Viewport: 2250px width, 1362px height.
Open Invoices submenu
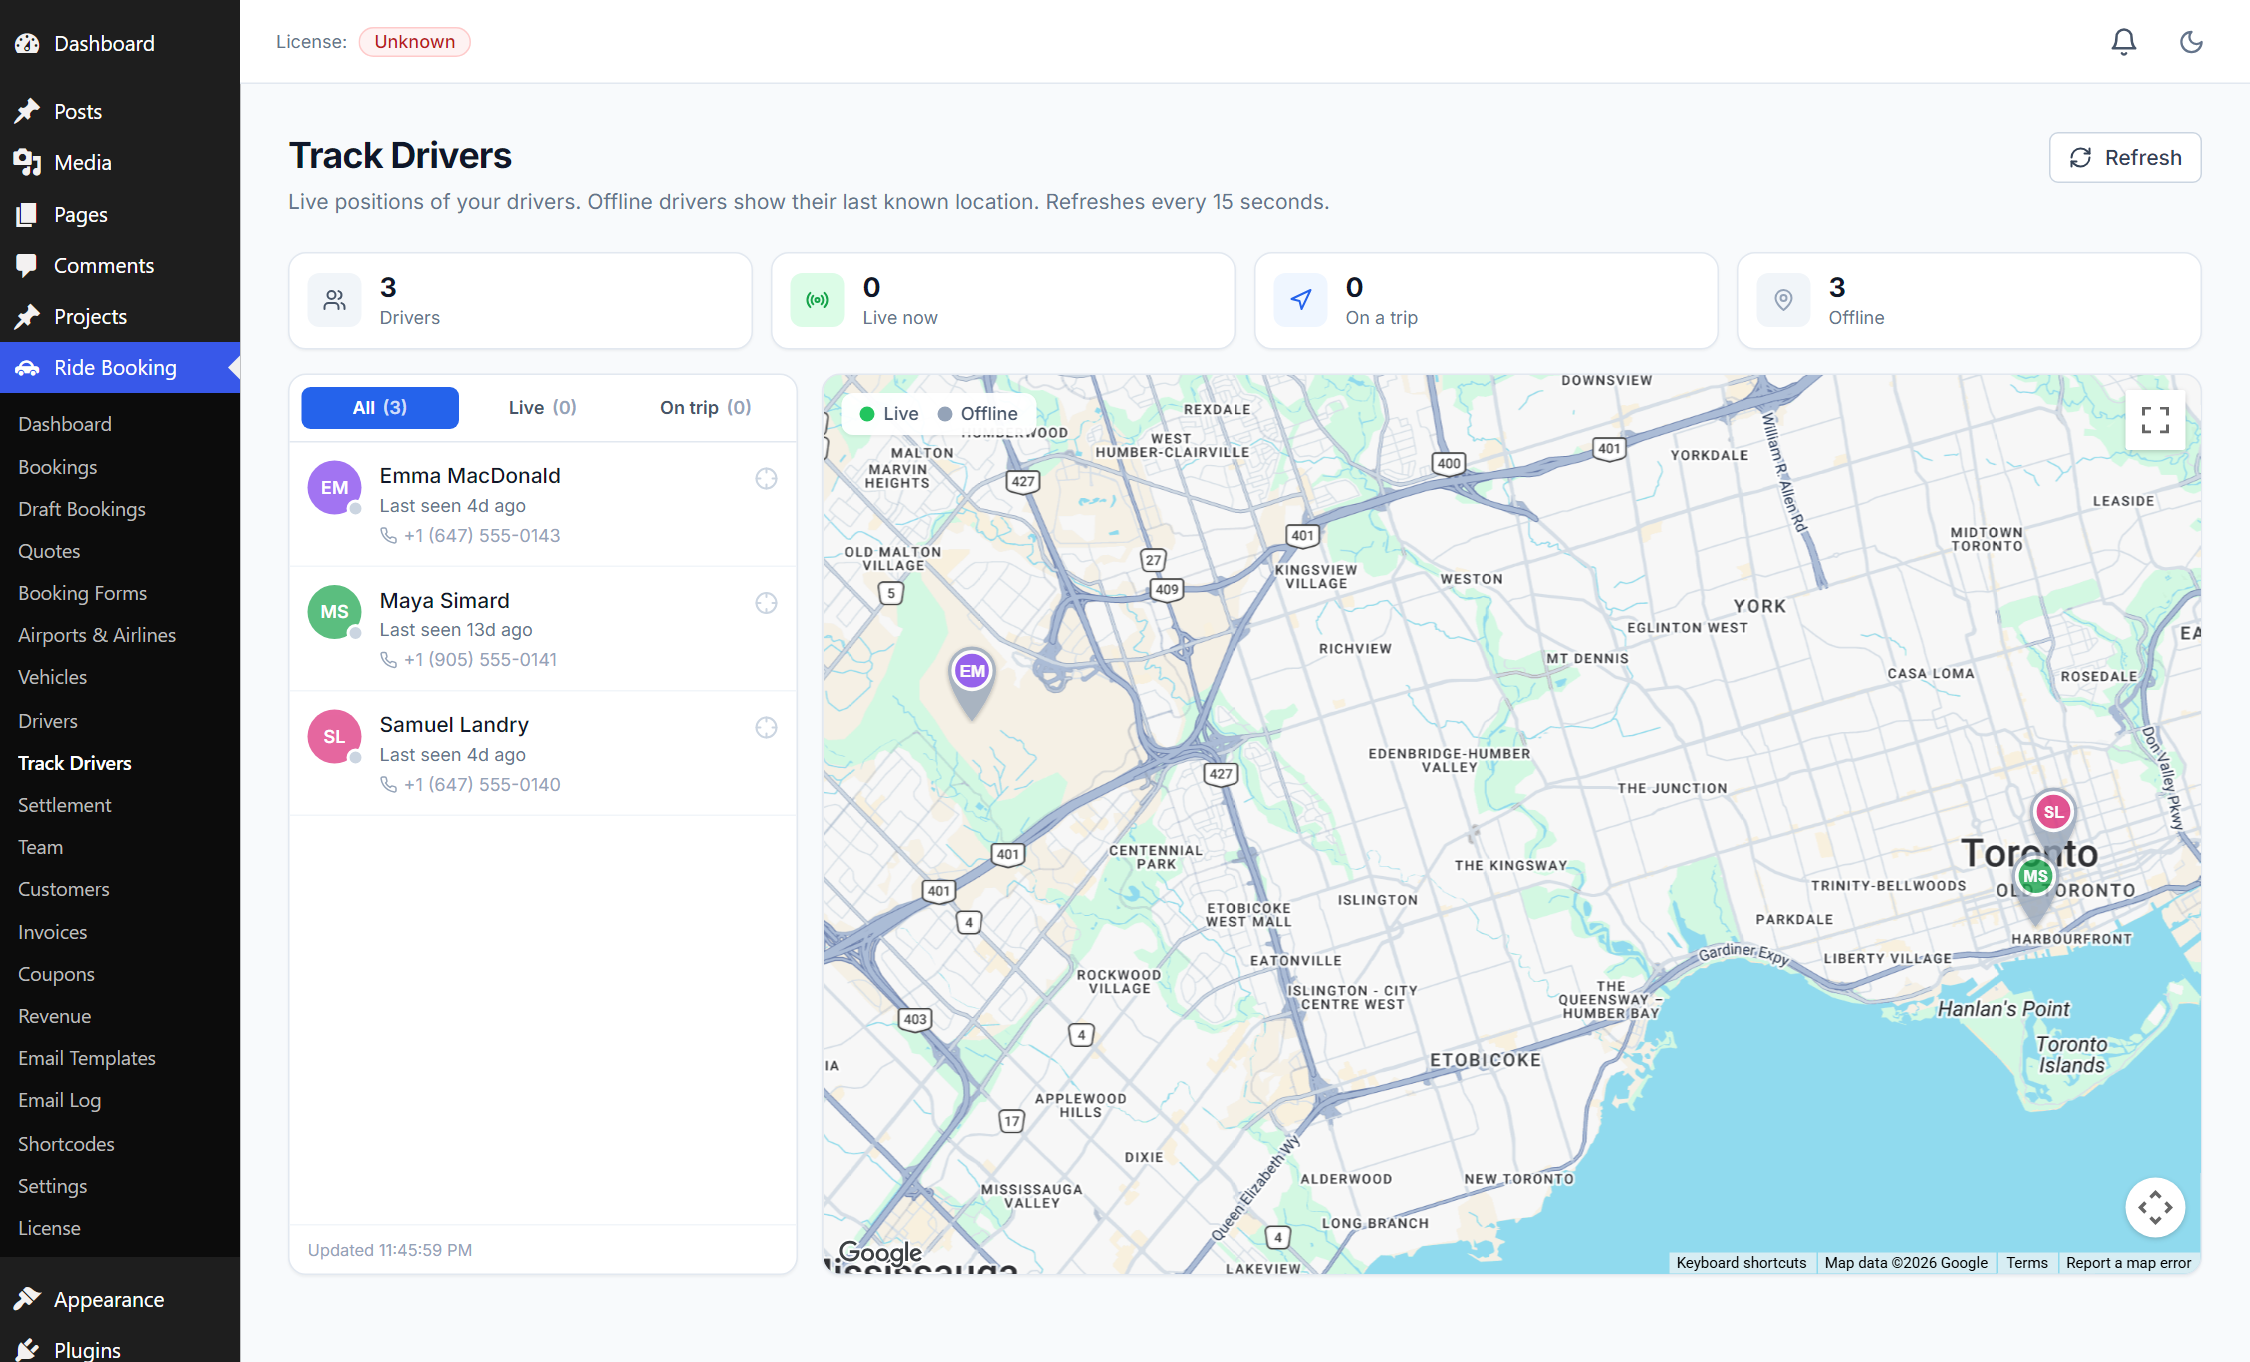point(53,932)
